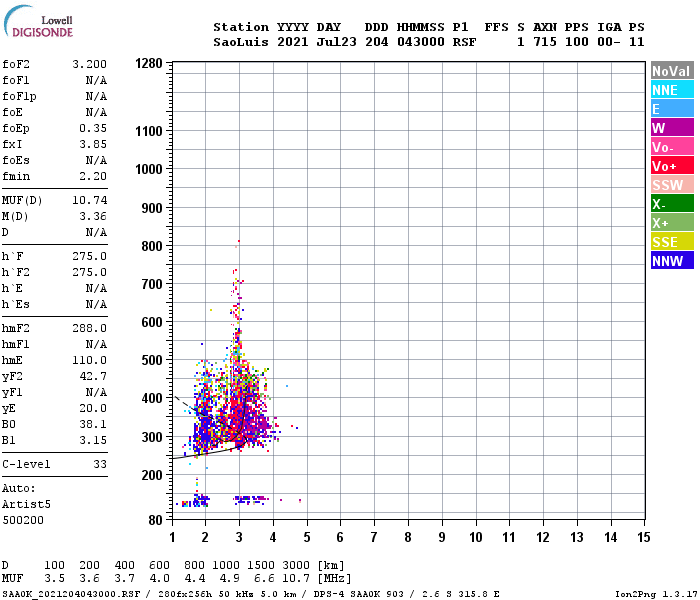700x600 pixels.
Task: Click the 1280 km height axis label
Action: click(149, 63)
